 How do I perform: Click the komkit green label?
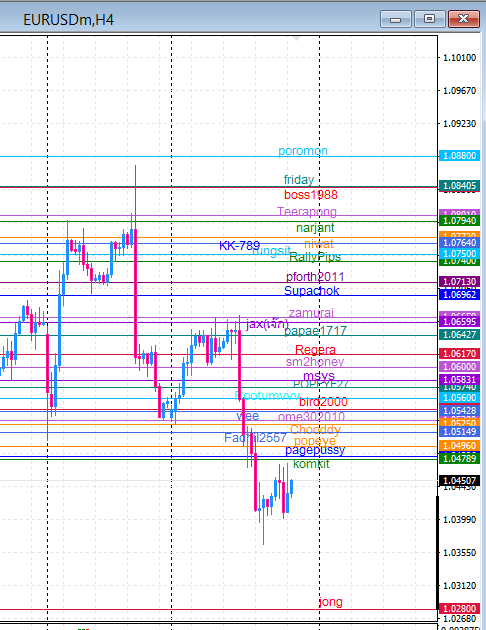pyautogui.click(x=311, y=464)
